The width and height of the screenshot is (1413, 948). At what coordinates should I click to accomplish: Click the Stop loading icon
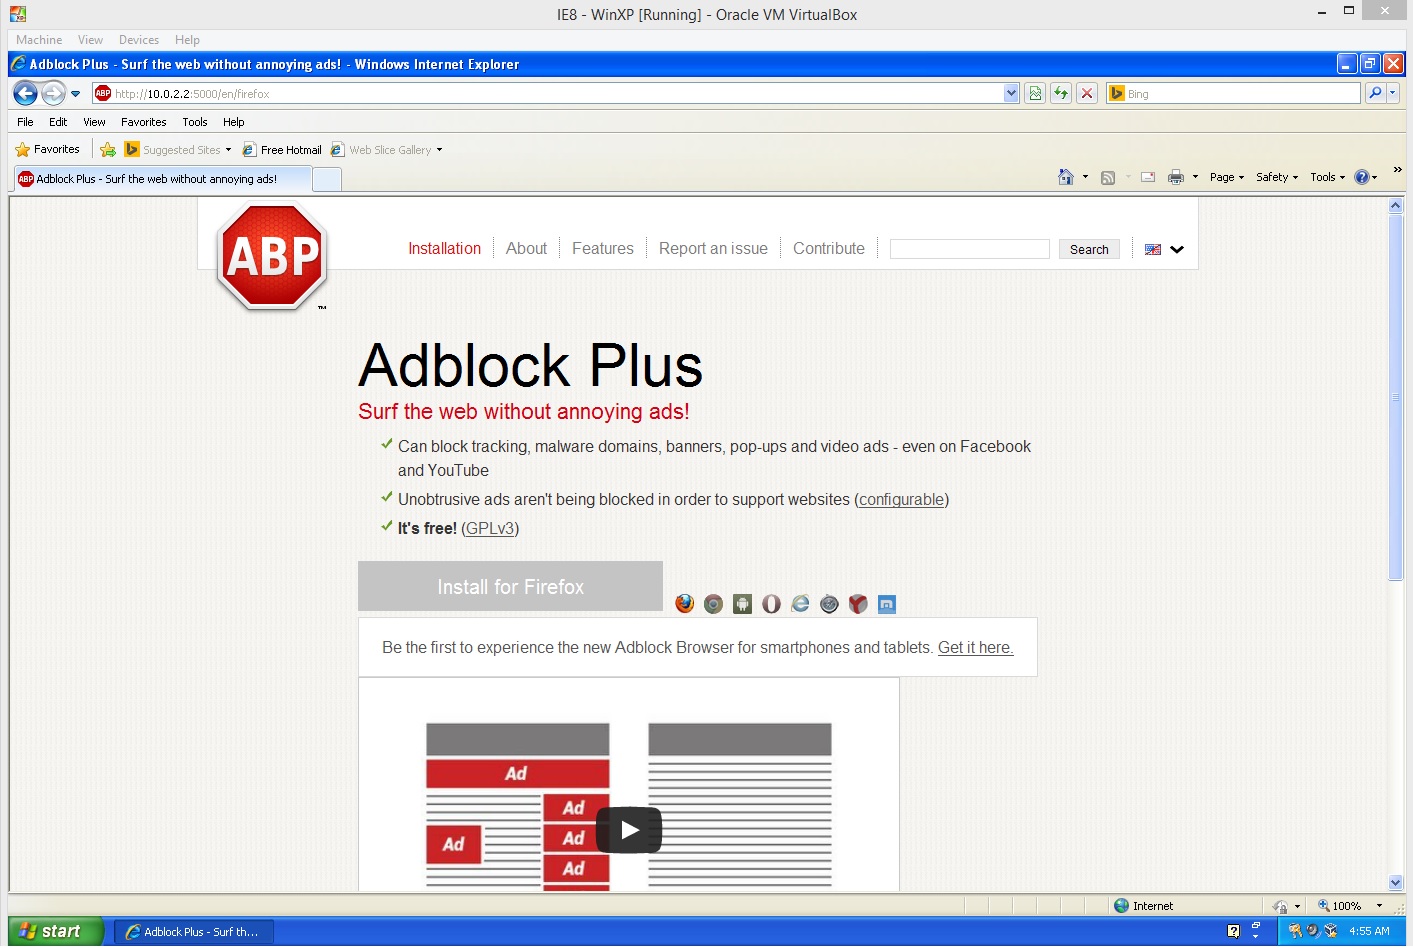1087,93
